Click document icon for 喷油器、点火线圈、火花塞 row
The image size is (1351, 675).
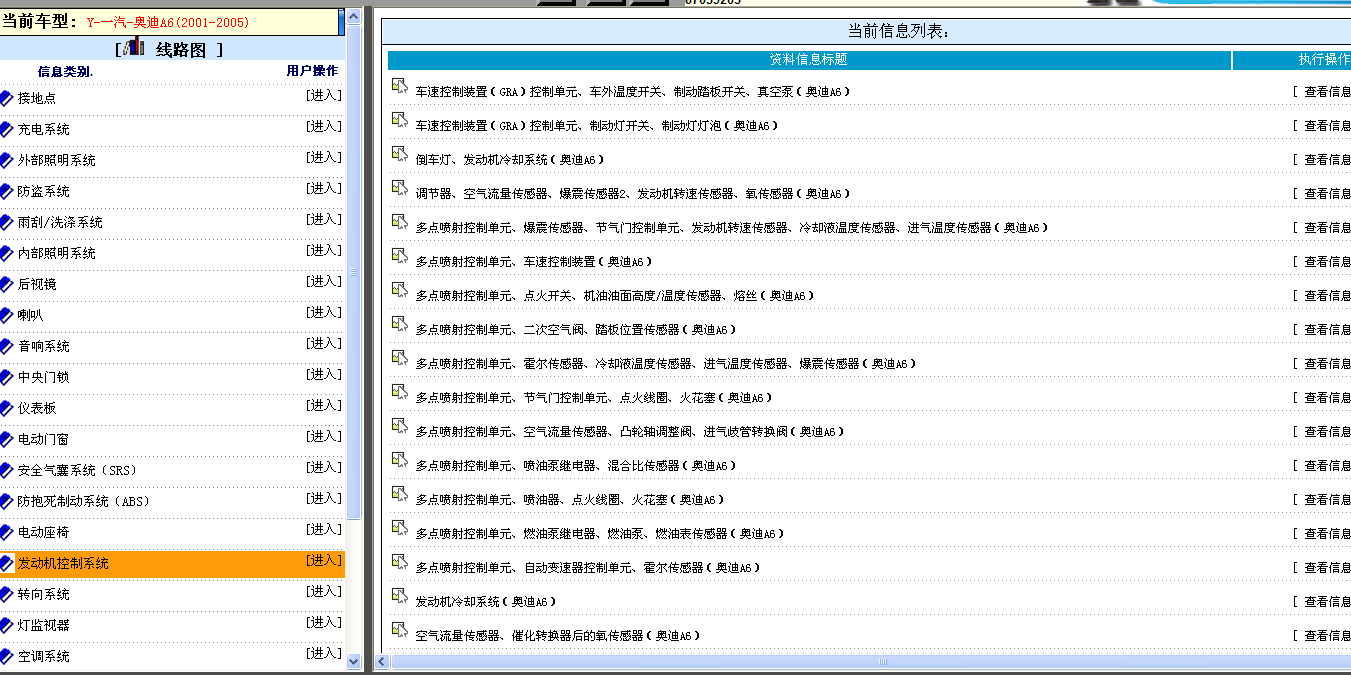400,494
